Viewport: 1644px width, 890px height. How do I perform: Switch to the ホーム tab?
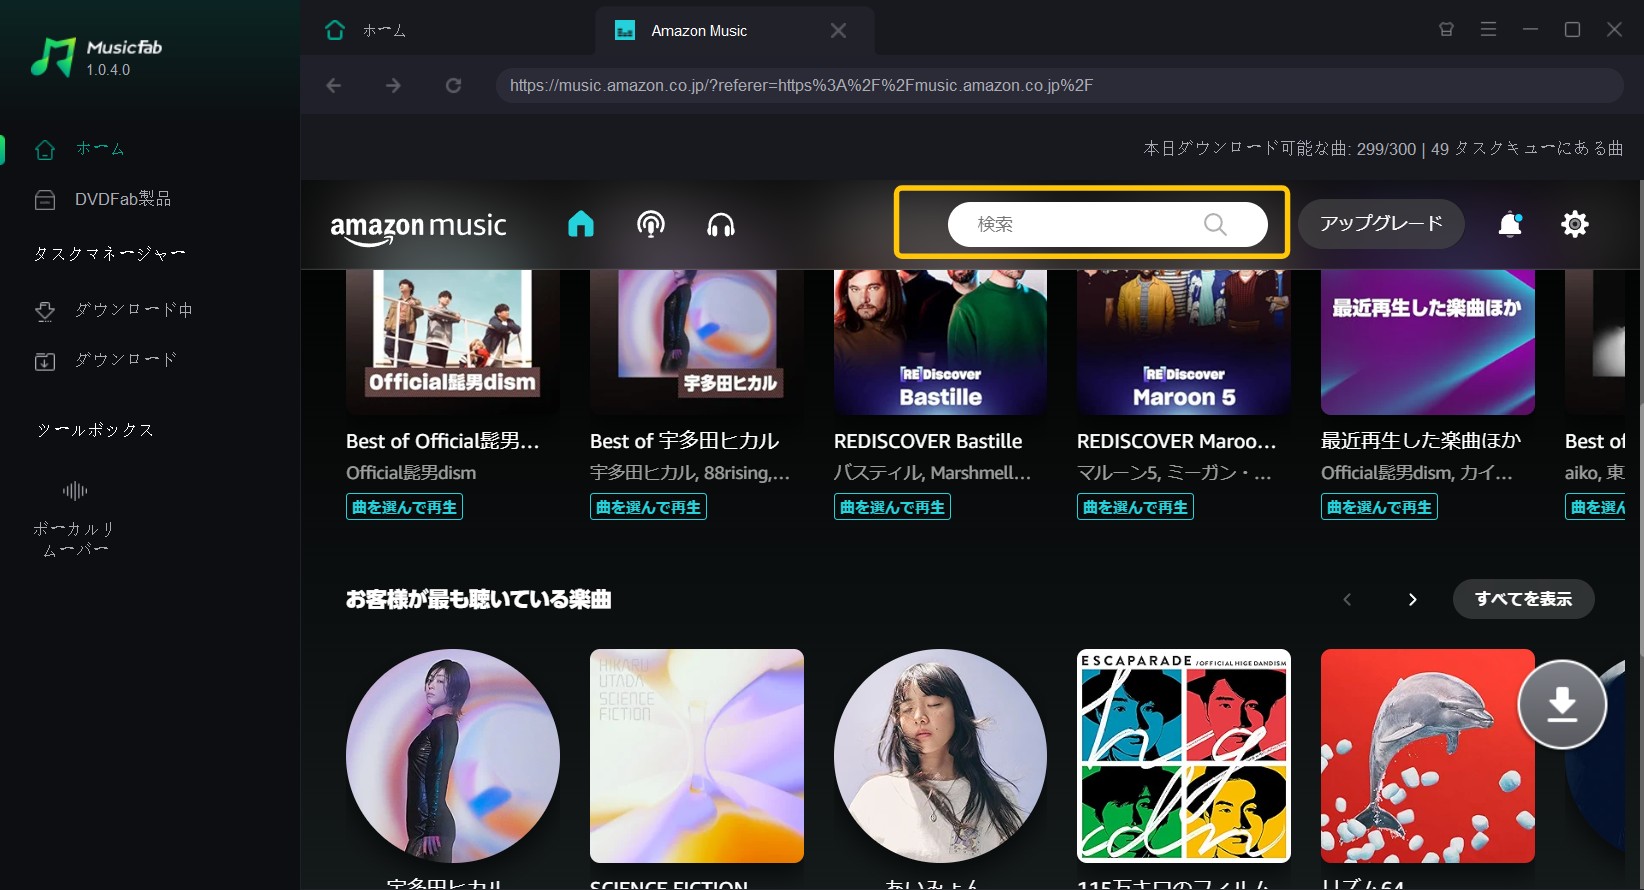point(366,30)
